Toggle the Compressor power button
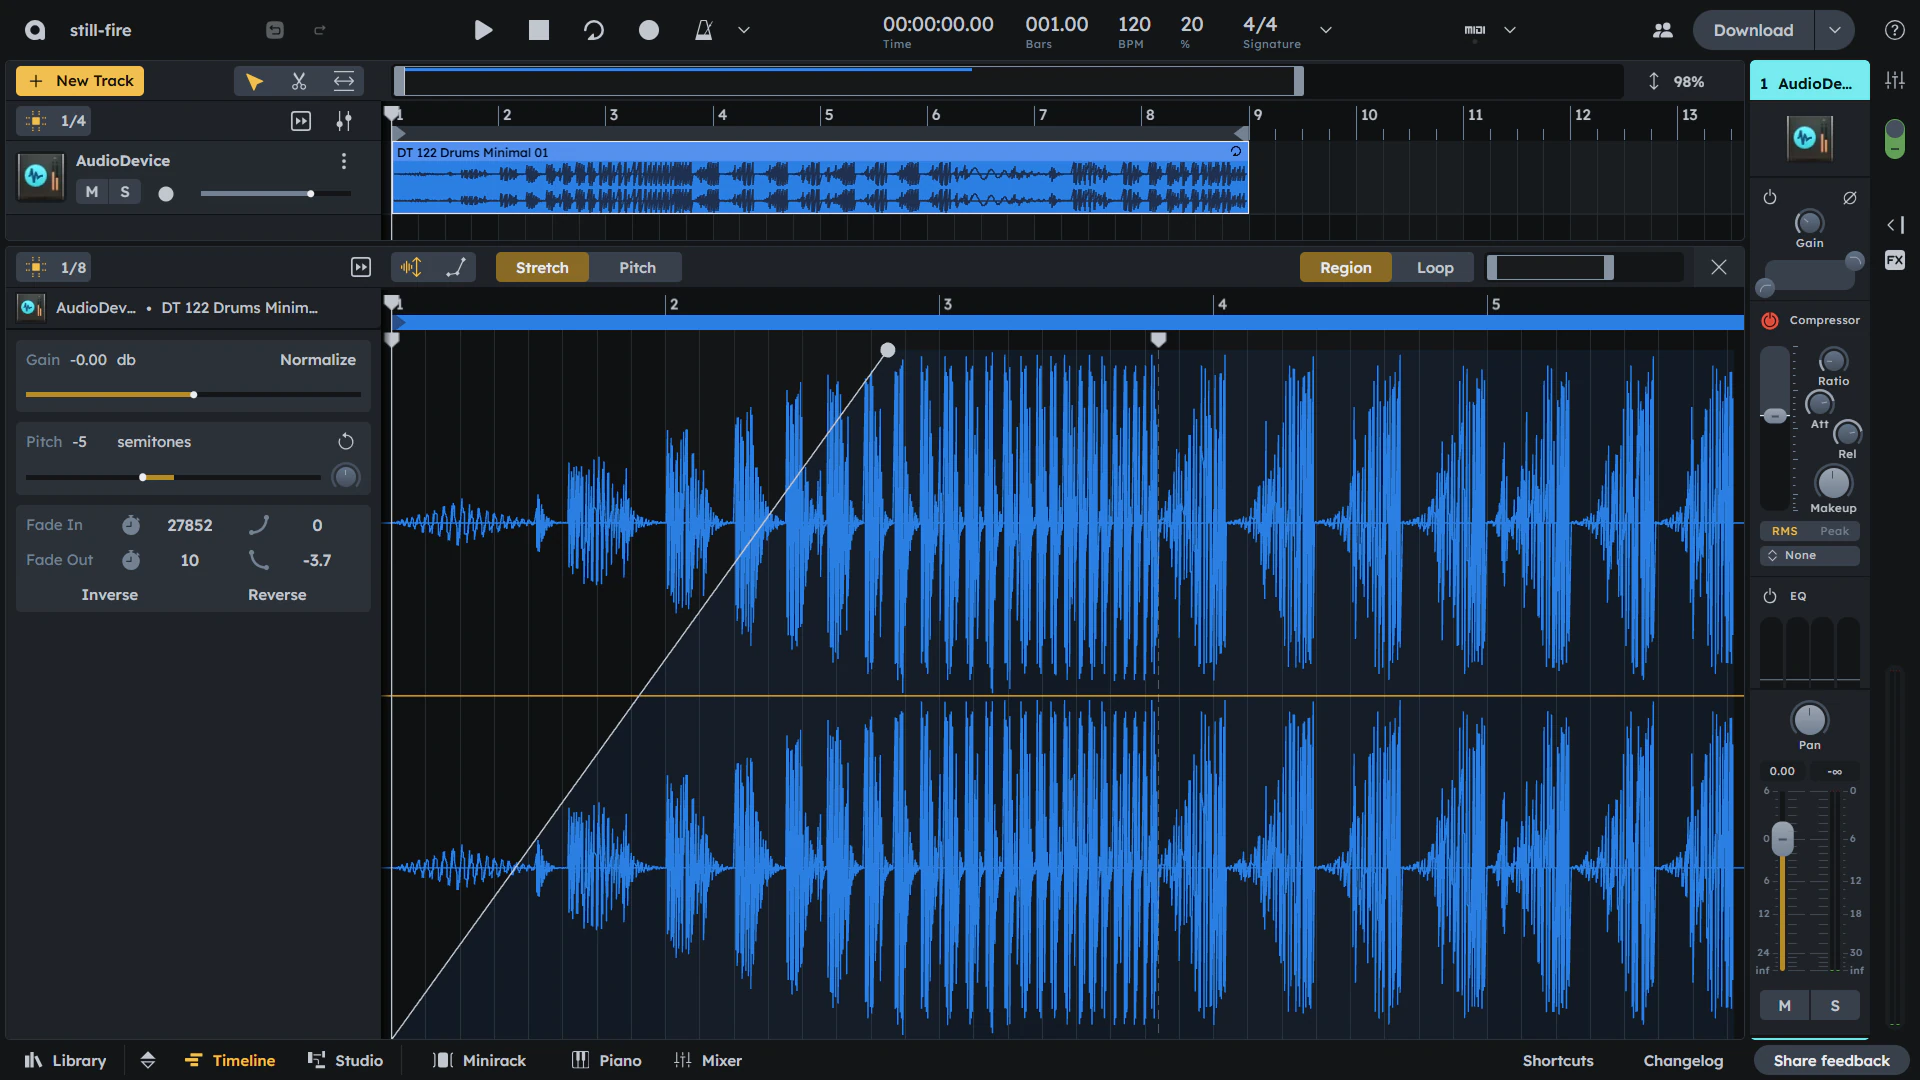Screen dimensions: 1920x1080 (x=1770, y=321)
